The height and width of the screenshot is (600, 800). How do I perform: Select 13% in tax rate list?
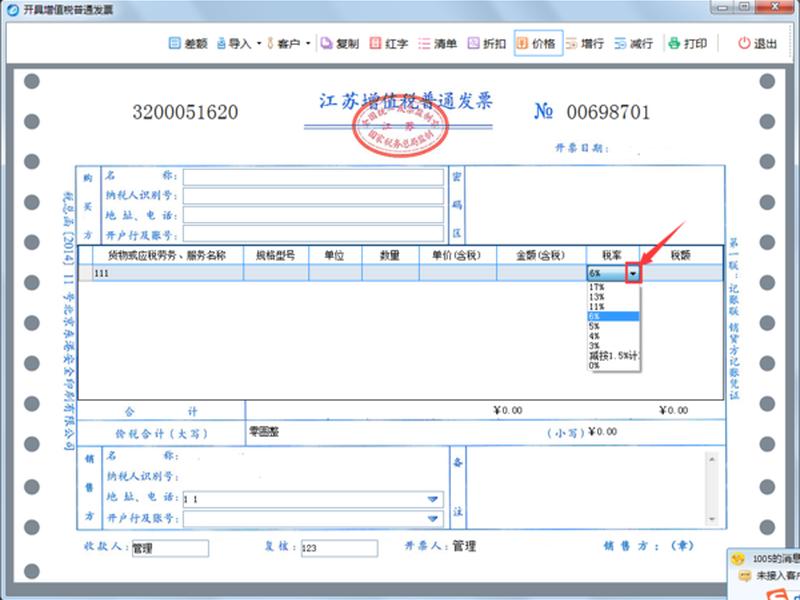[x=613, y=297]
